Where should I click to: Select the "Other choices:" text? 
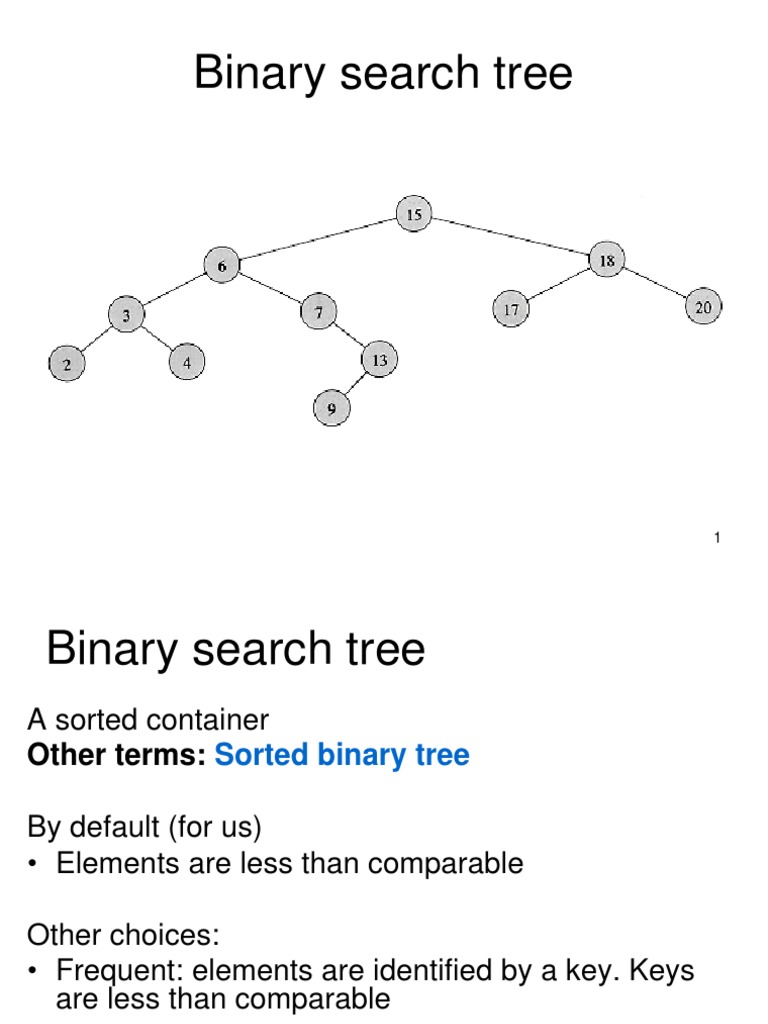123,935
